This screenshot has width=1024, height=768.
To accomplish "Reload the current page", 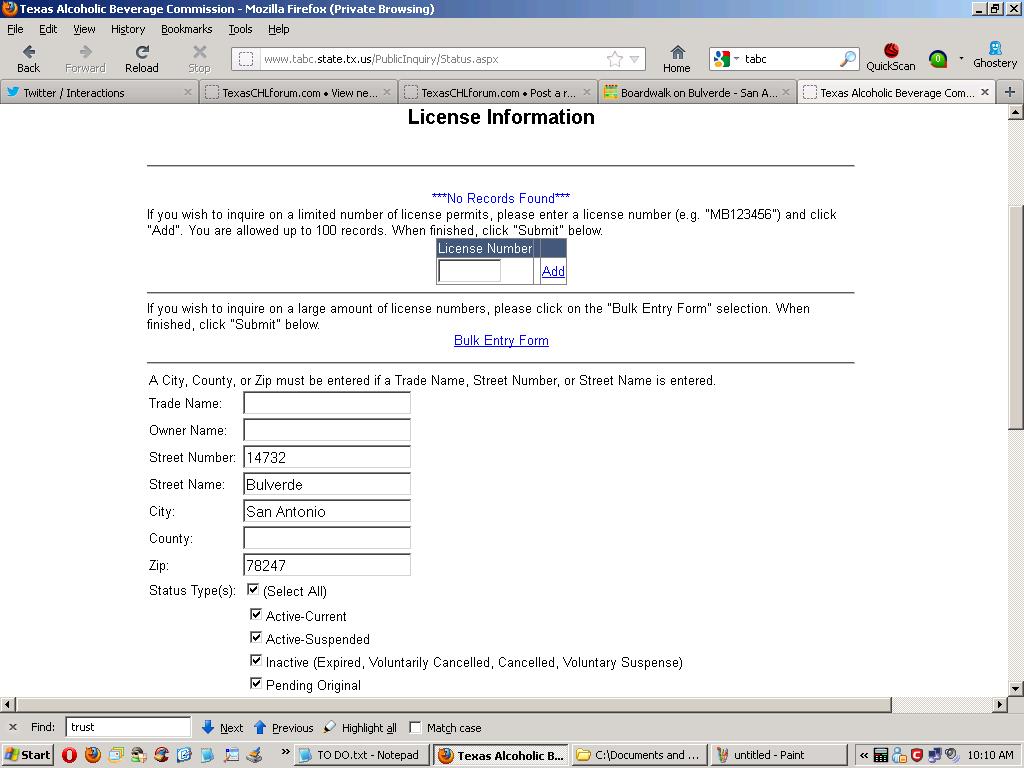I will [142, 53].
